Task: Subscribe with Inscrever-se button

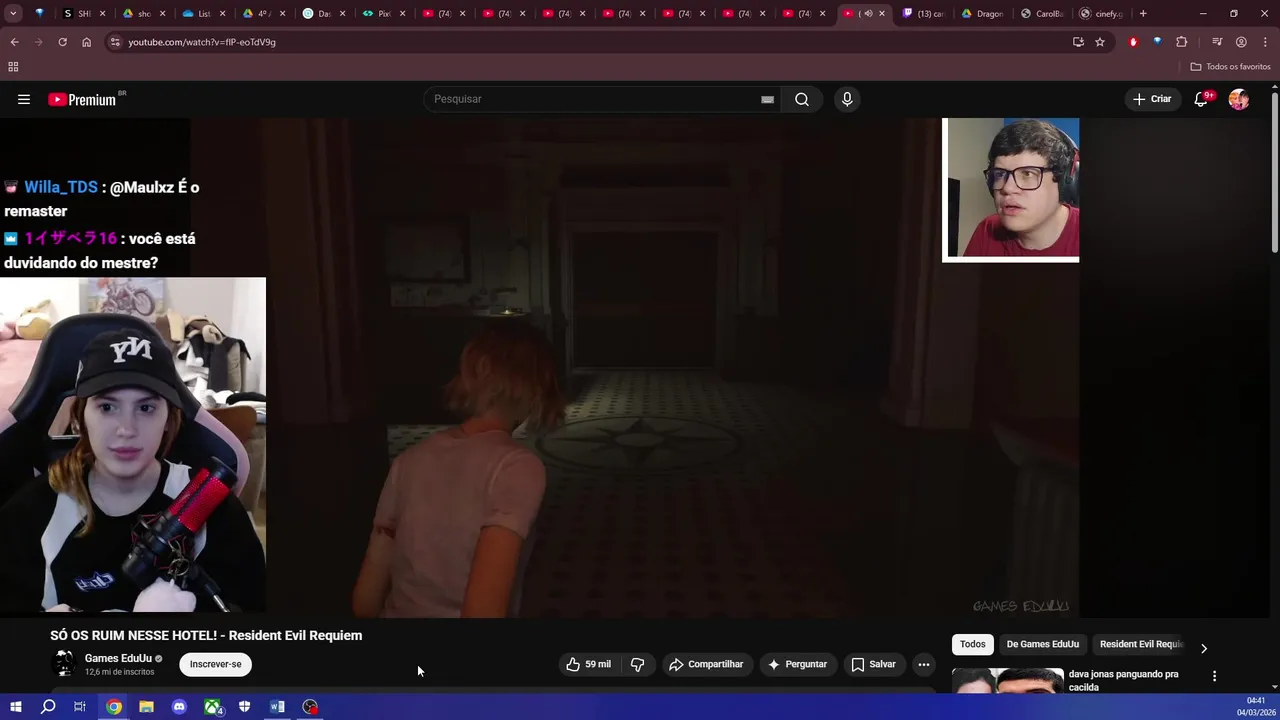Action: (x=215, y=664)
